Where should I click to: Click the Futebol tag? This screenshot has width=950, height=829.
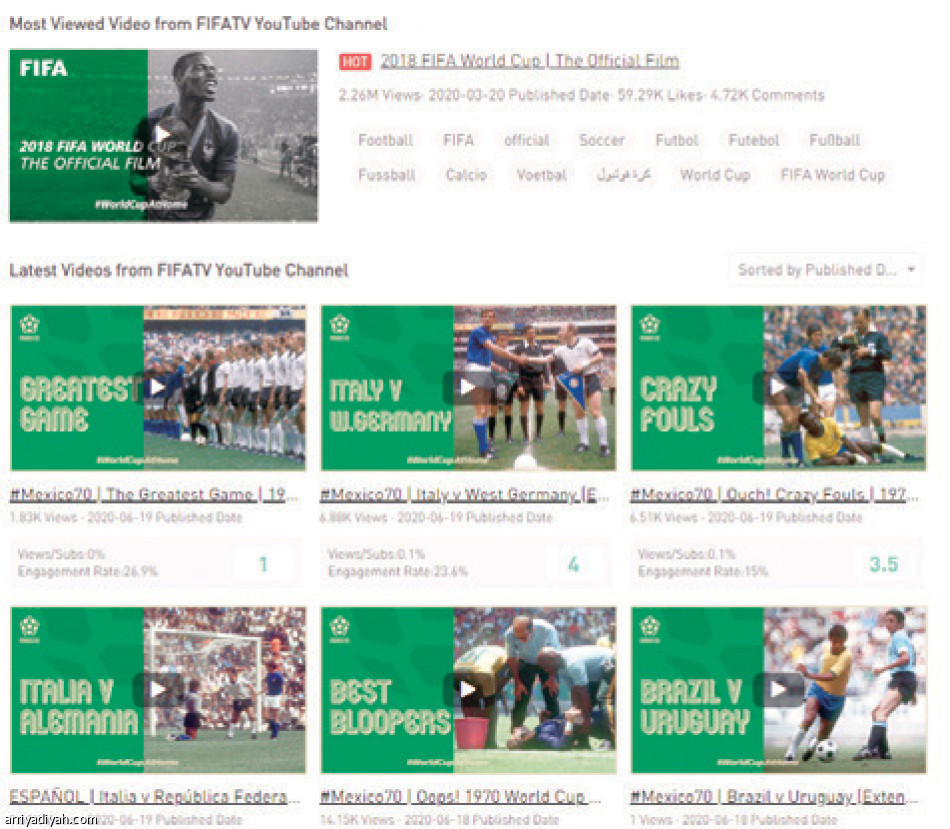pos(753,141)
